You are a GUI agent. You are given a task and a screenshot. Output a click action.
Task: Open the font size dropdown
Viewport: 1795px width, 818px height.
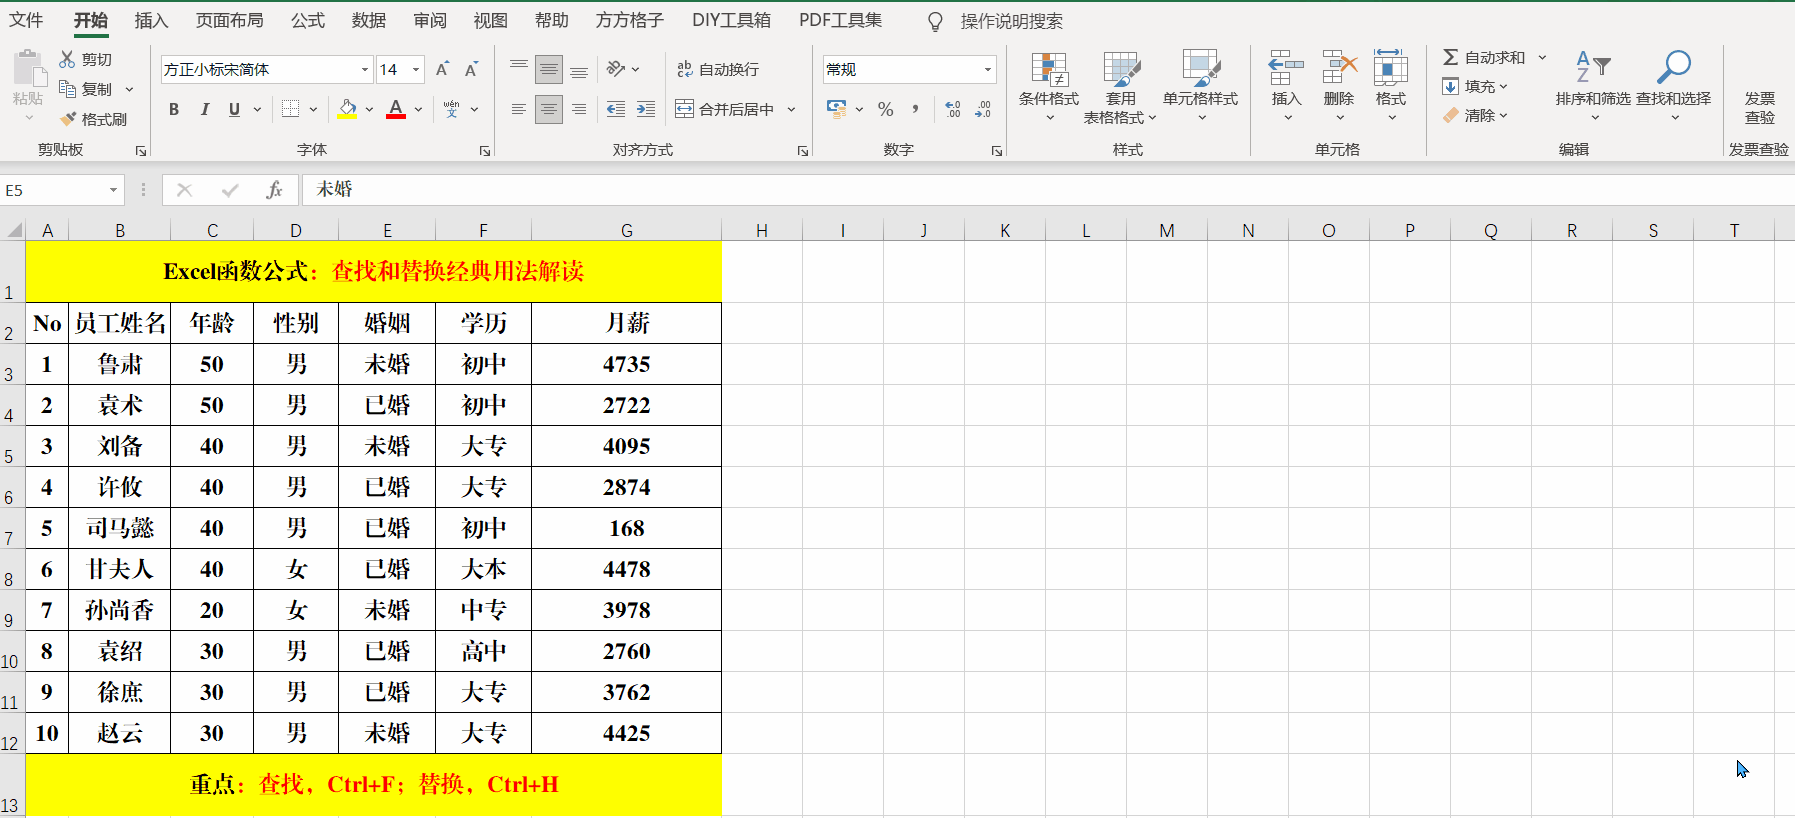coord(416,69)
